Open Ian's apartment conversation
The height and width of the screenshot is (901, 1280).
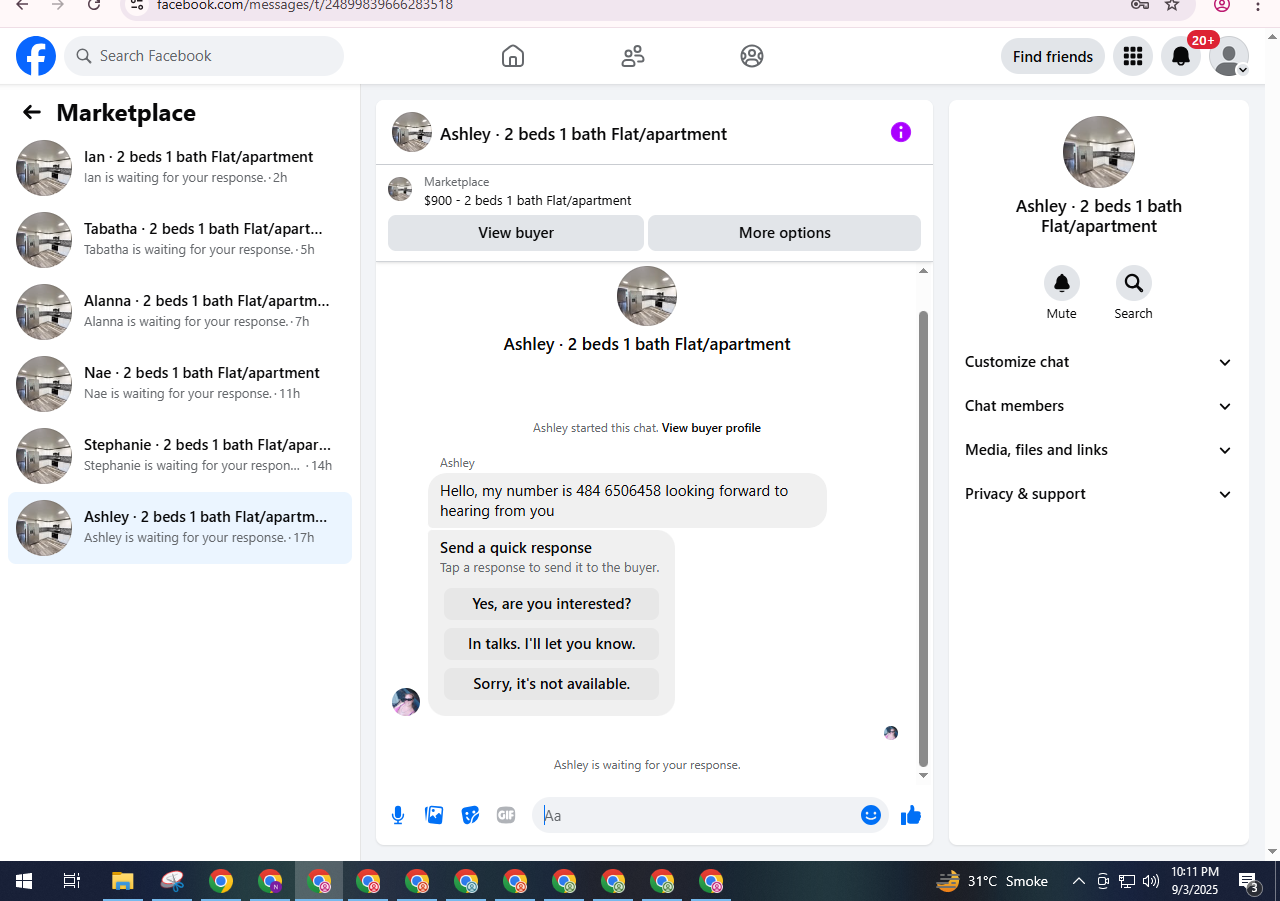pyautogui.click(x=180, y=168)
